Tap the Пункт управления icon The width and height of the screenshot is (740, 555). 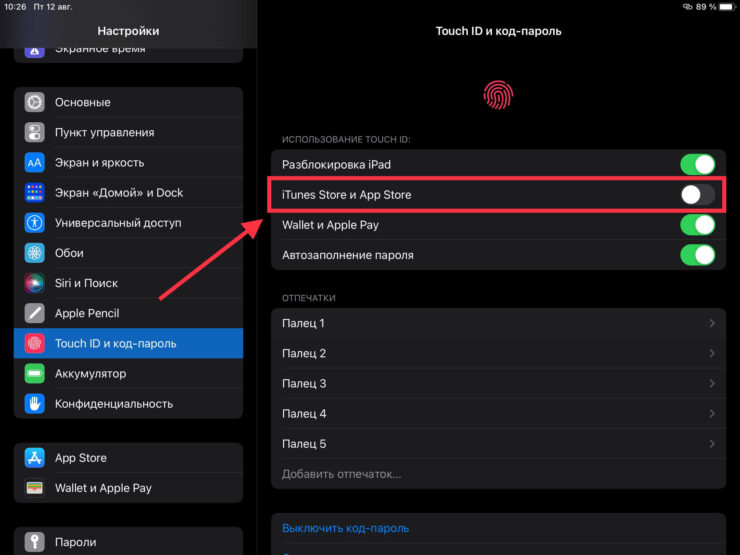click(35, 132)
